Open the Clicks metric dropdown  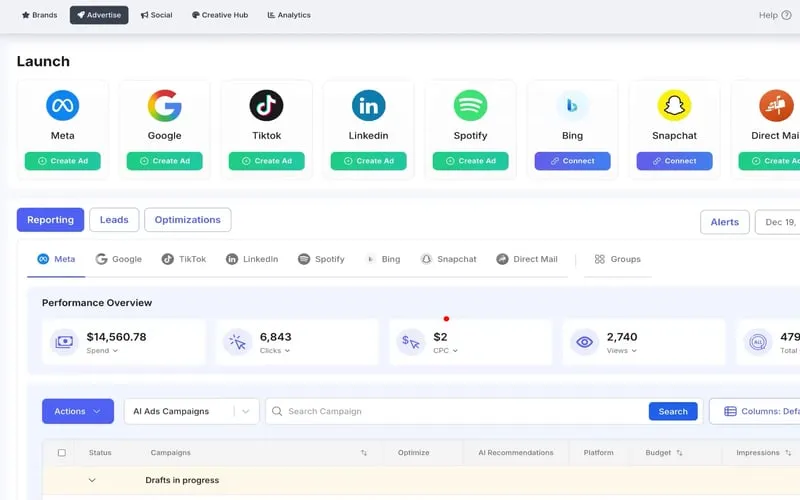click(274, 351)
